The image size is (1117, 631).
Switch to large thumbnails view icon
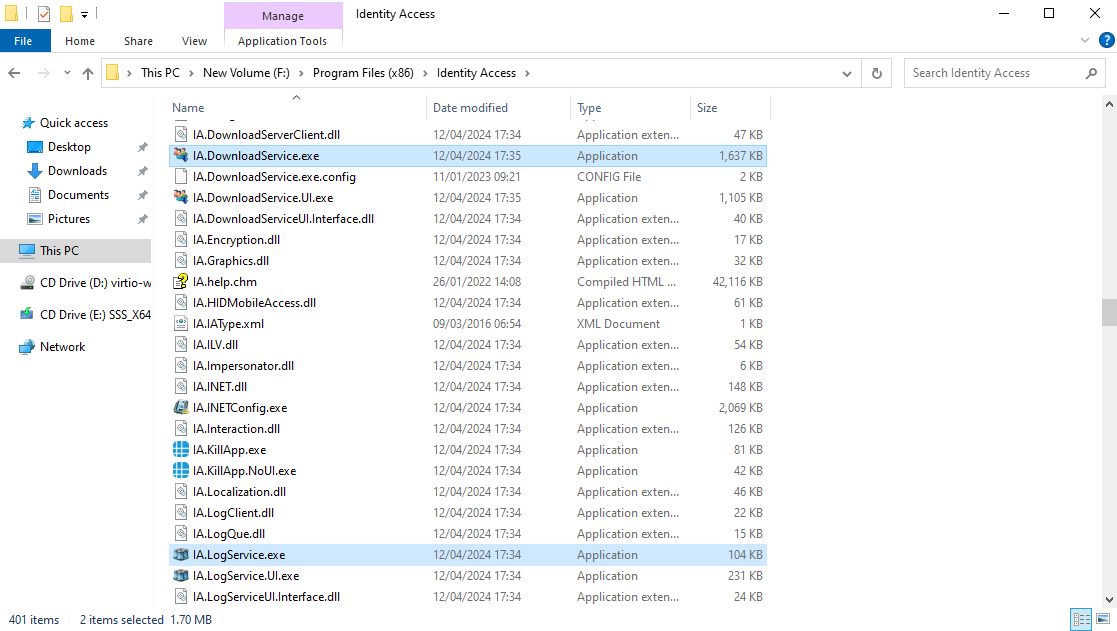click(1103, 619)
